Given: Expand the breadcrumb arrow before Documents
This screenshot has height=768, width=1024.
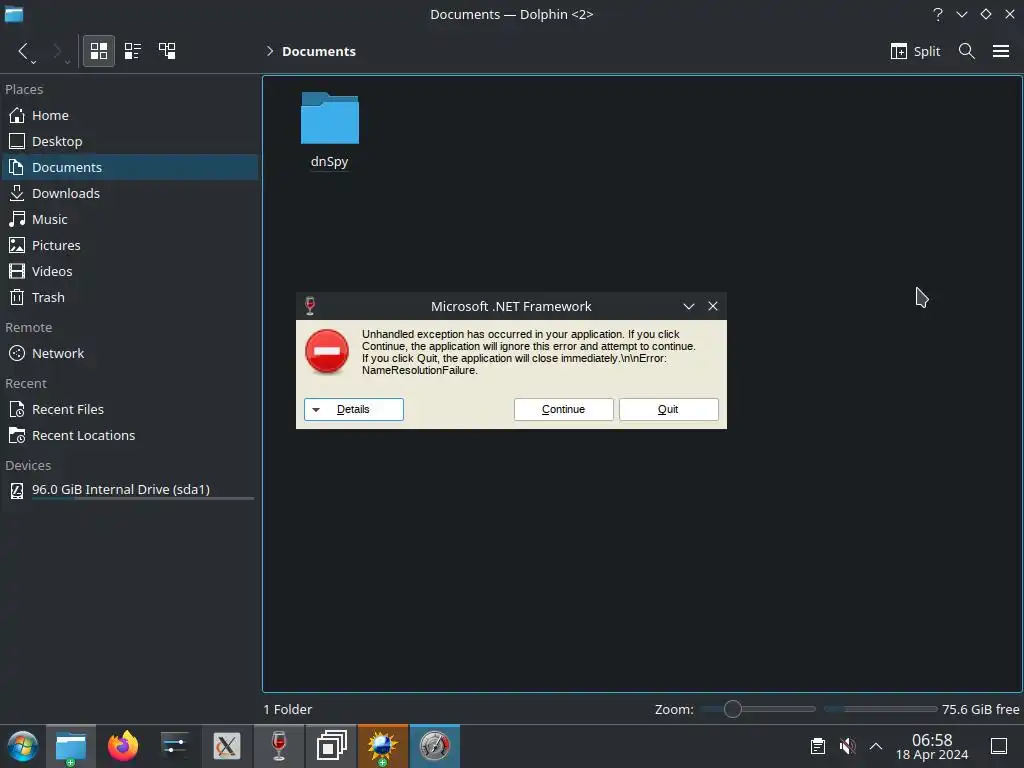Looking at the screenshot, I should point(270,51).
